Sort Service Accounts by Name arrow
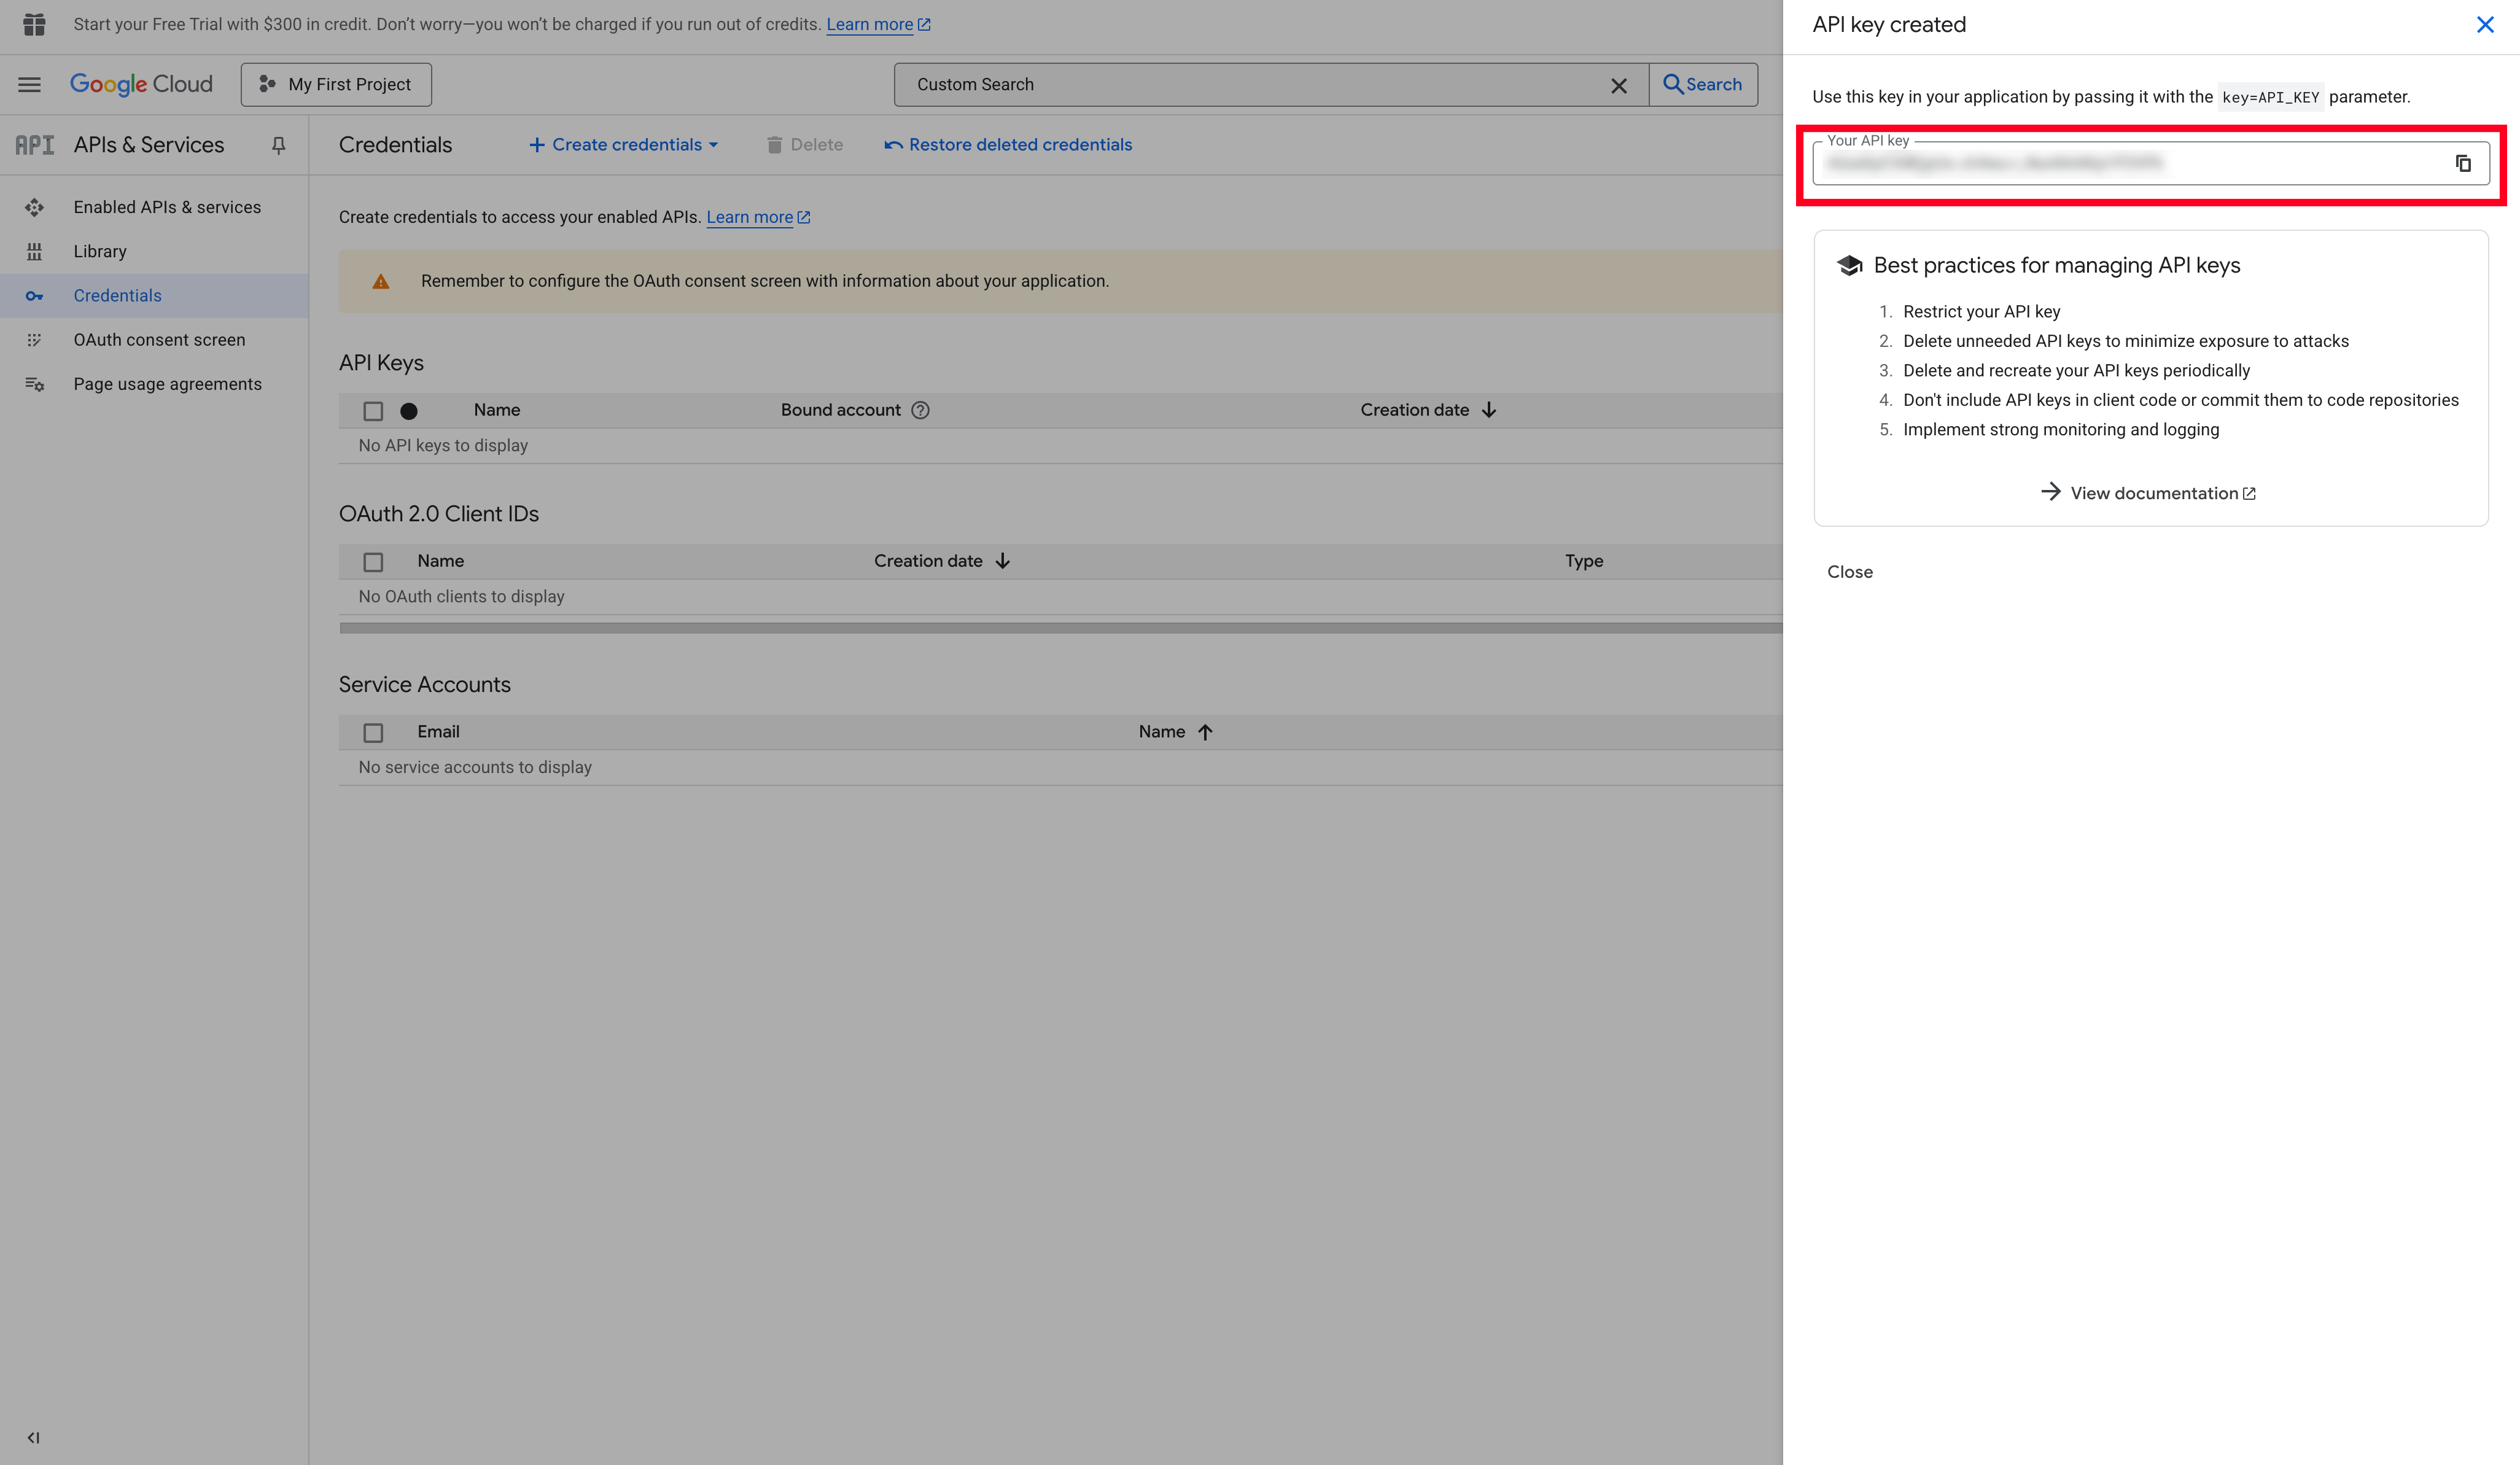The height and width of the screenshot is (1465, 2520). (x=1205, y=732)
